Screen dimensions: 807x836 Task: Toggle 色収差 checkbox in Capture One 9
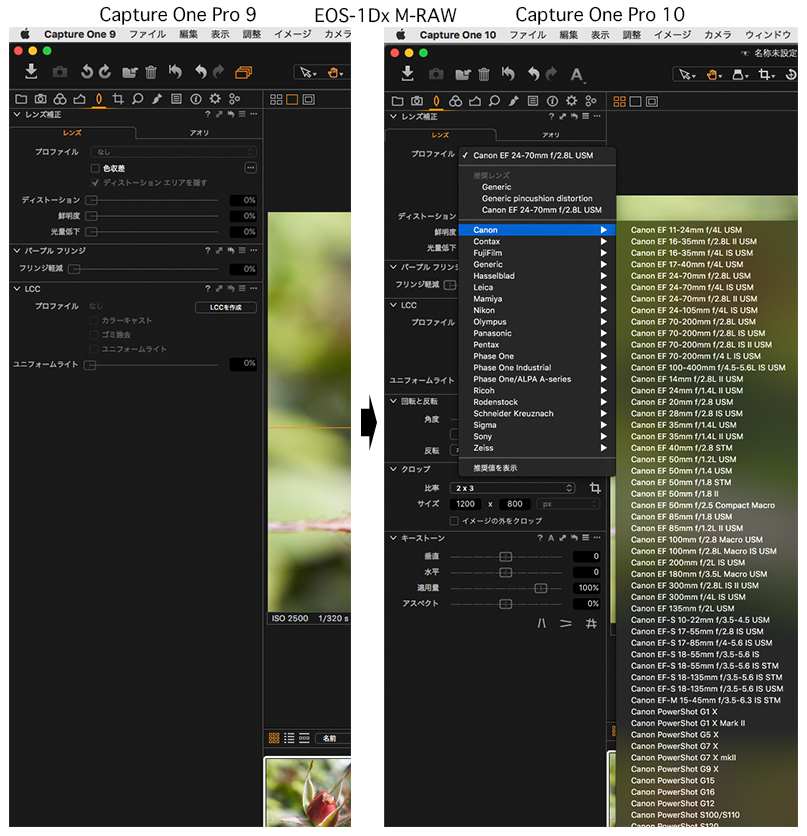click(x=95, y=168)
